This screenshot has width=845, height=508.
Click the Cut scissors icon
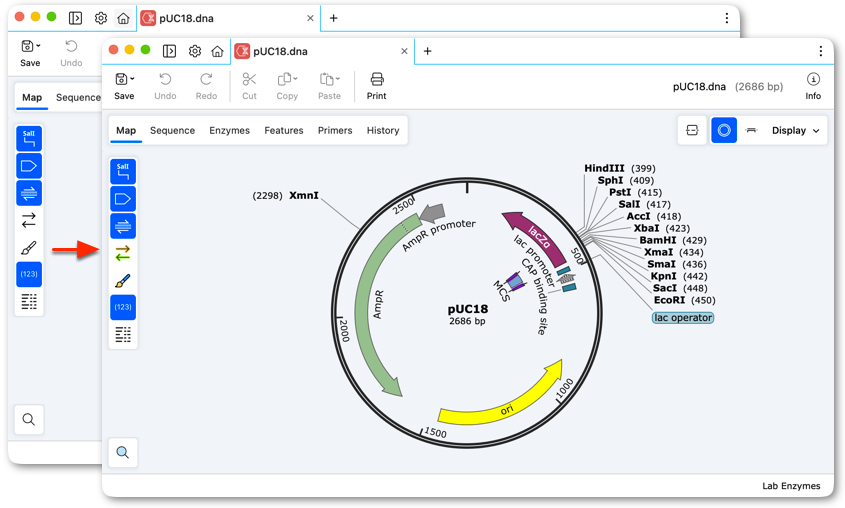tap(249, 80)
